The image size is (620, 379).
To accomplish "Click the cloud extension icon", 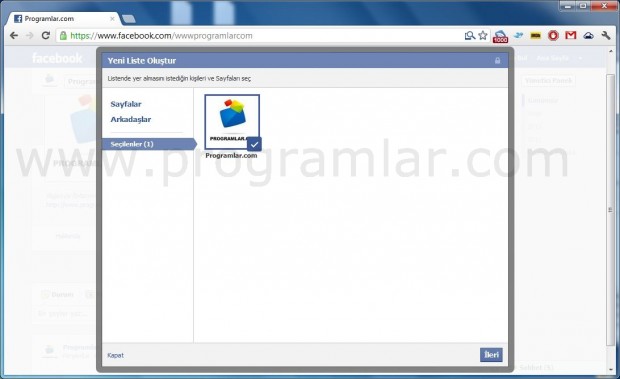I will click(x=588, y=36).
